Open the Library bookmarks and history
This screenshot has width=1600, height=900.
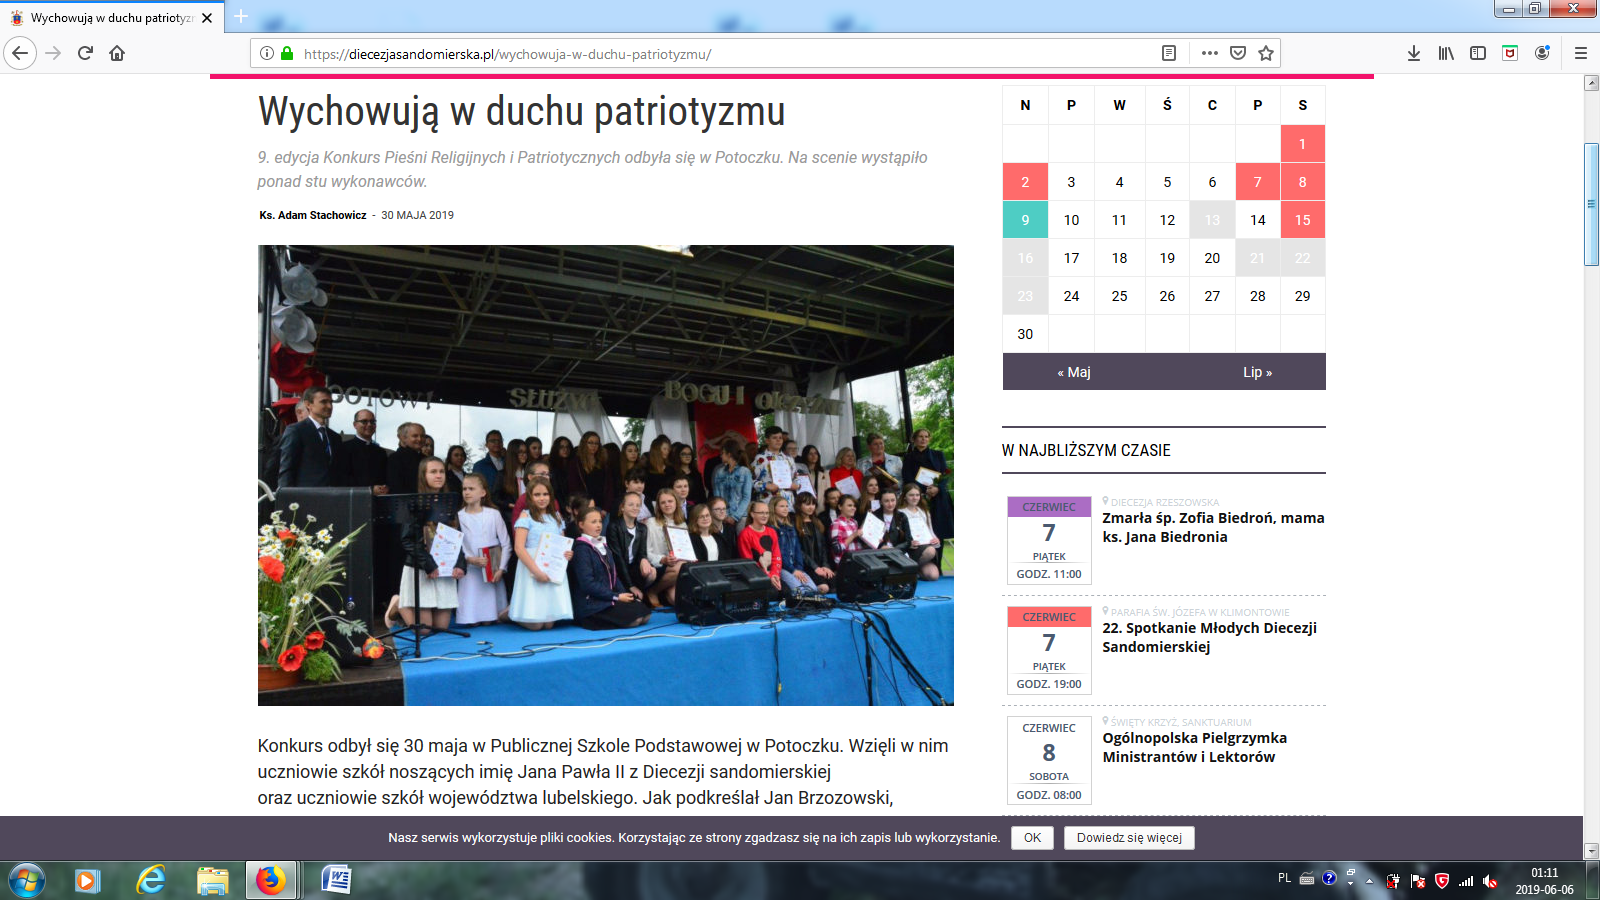coord(1446,53)
